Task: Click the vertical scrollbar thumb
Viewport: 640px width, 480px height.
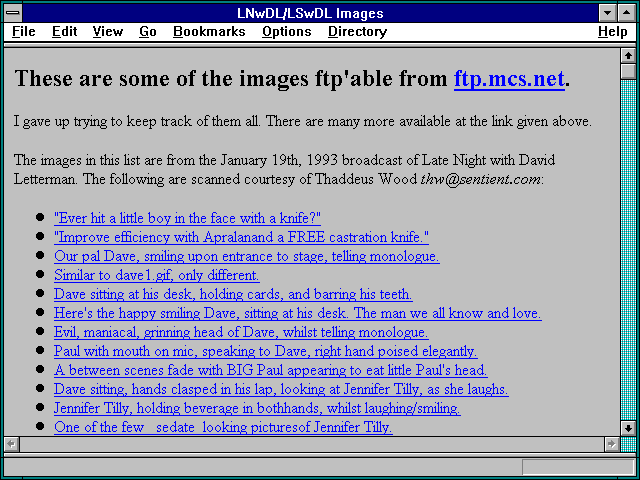Action: point(628,71)
